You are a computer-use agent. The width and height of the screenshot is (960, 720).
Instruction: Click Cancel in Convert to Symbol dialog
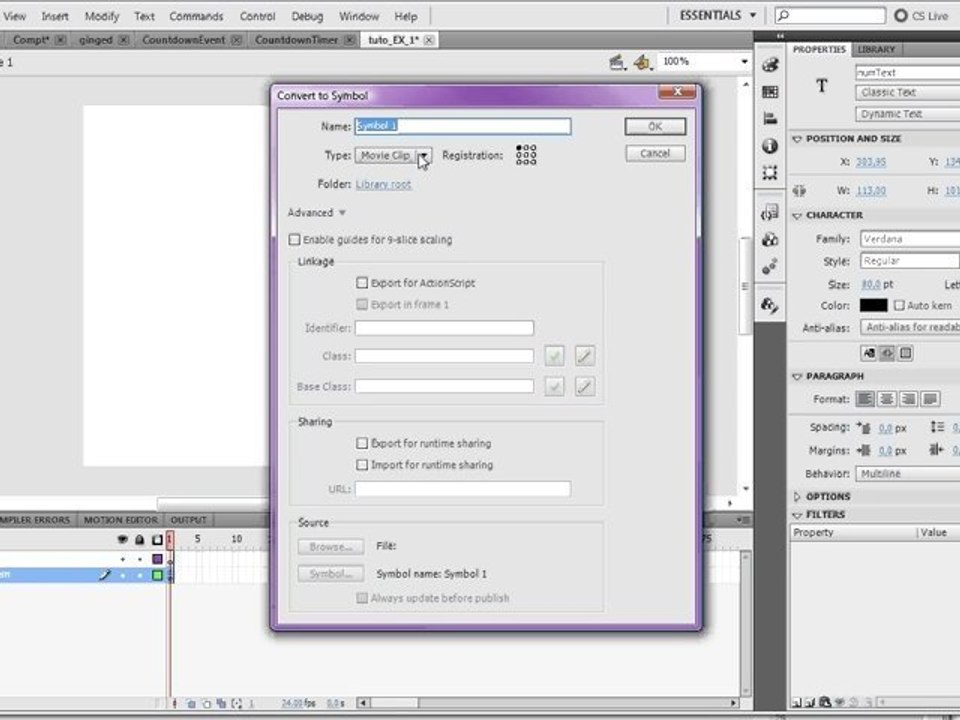[655, 153]
